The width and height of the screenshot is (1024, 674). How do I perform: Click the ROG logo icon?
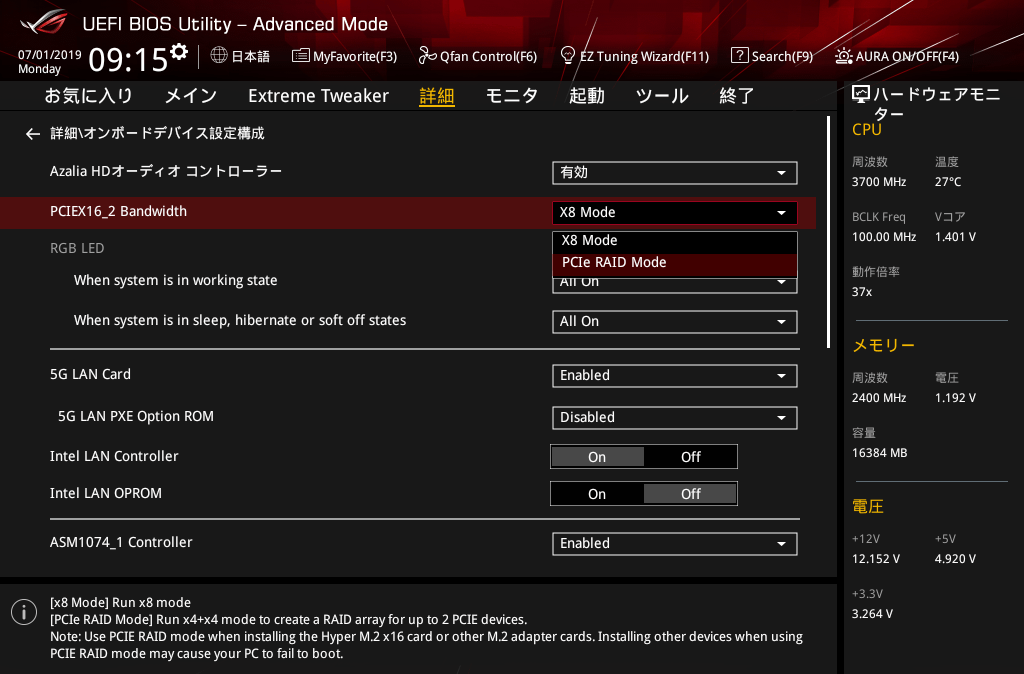point(44,22)
